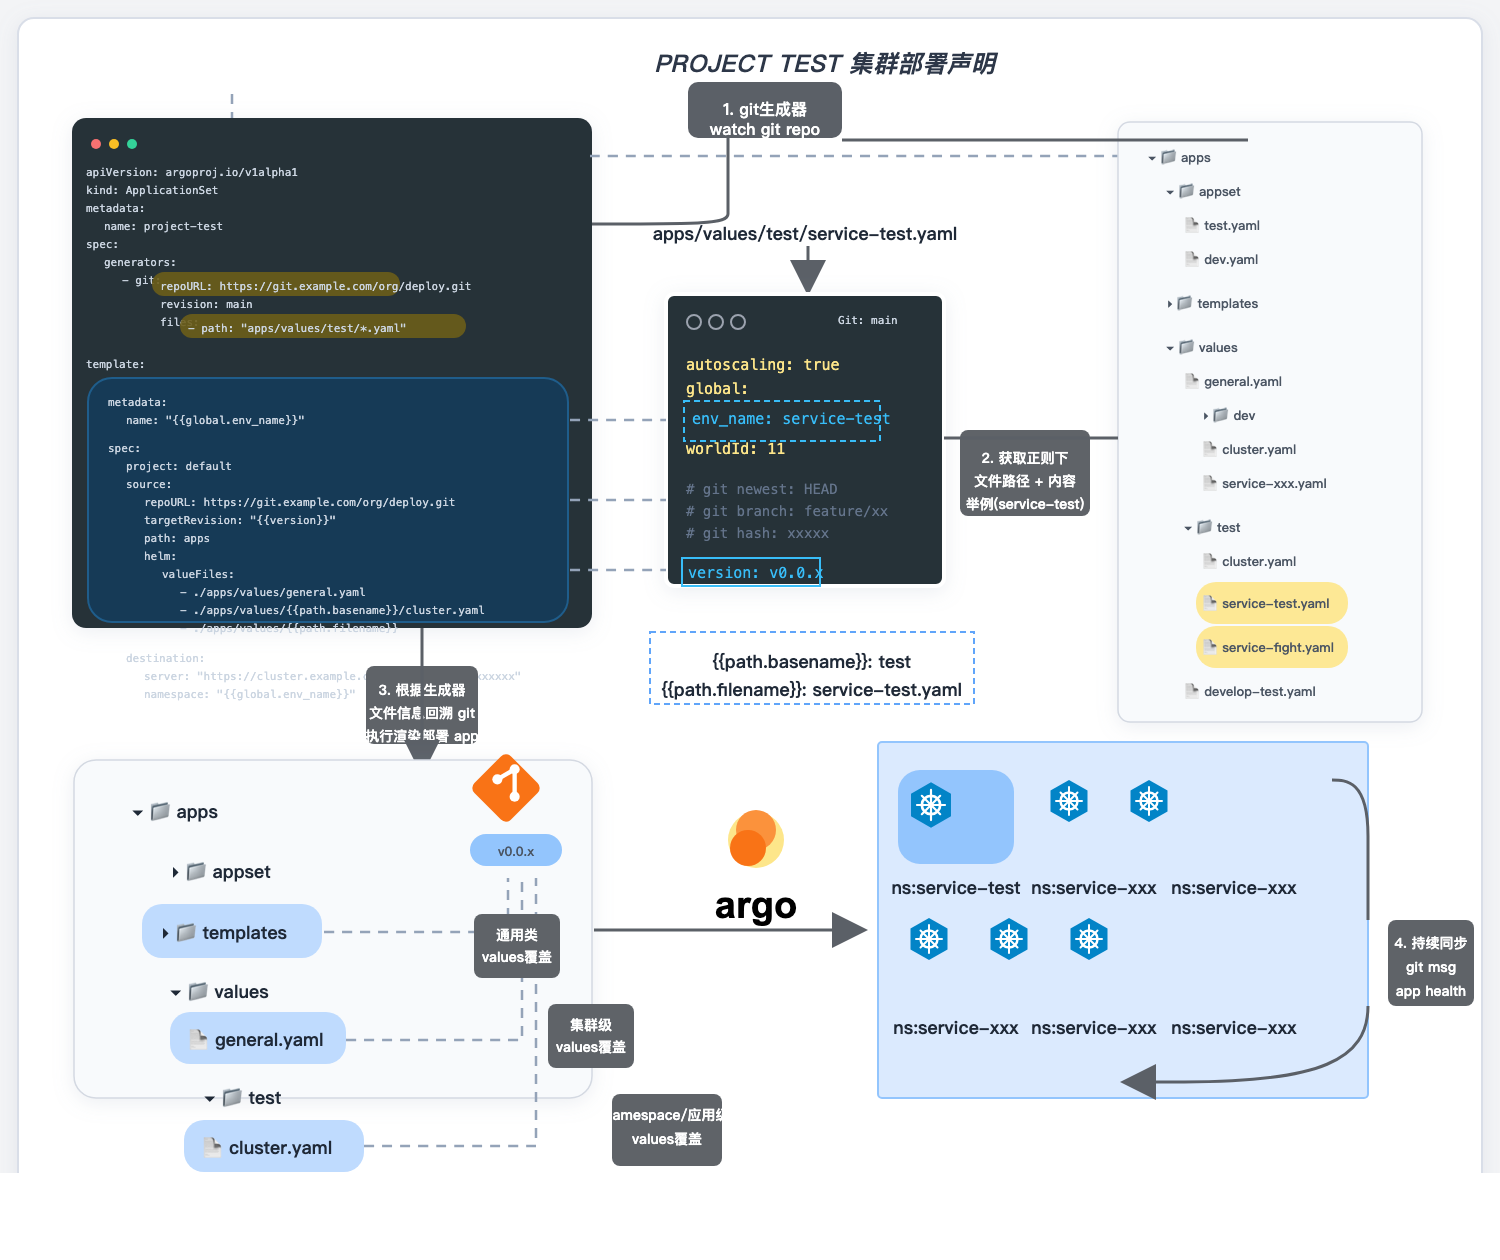This screenshot has width=1500, height=1260.
Task: Select the file icon for develop-test.yaml
Action: [x=1192, y=690]
